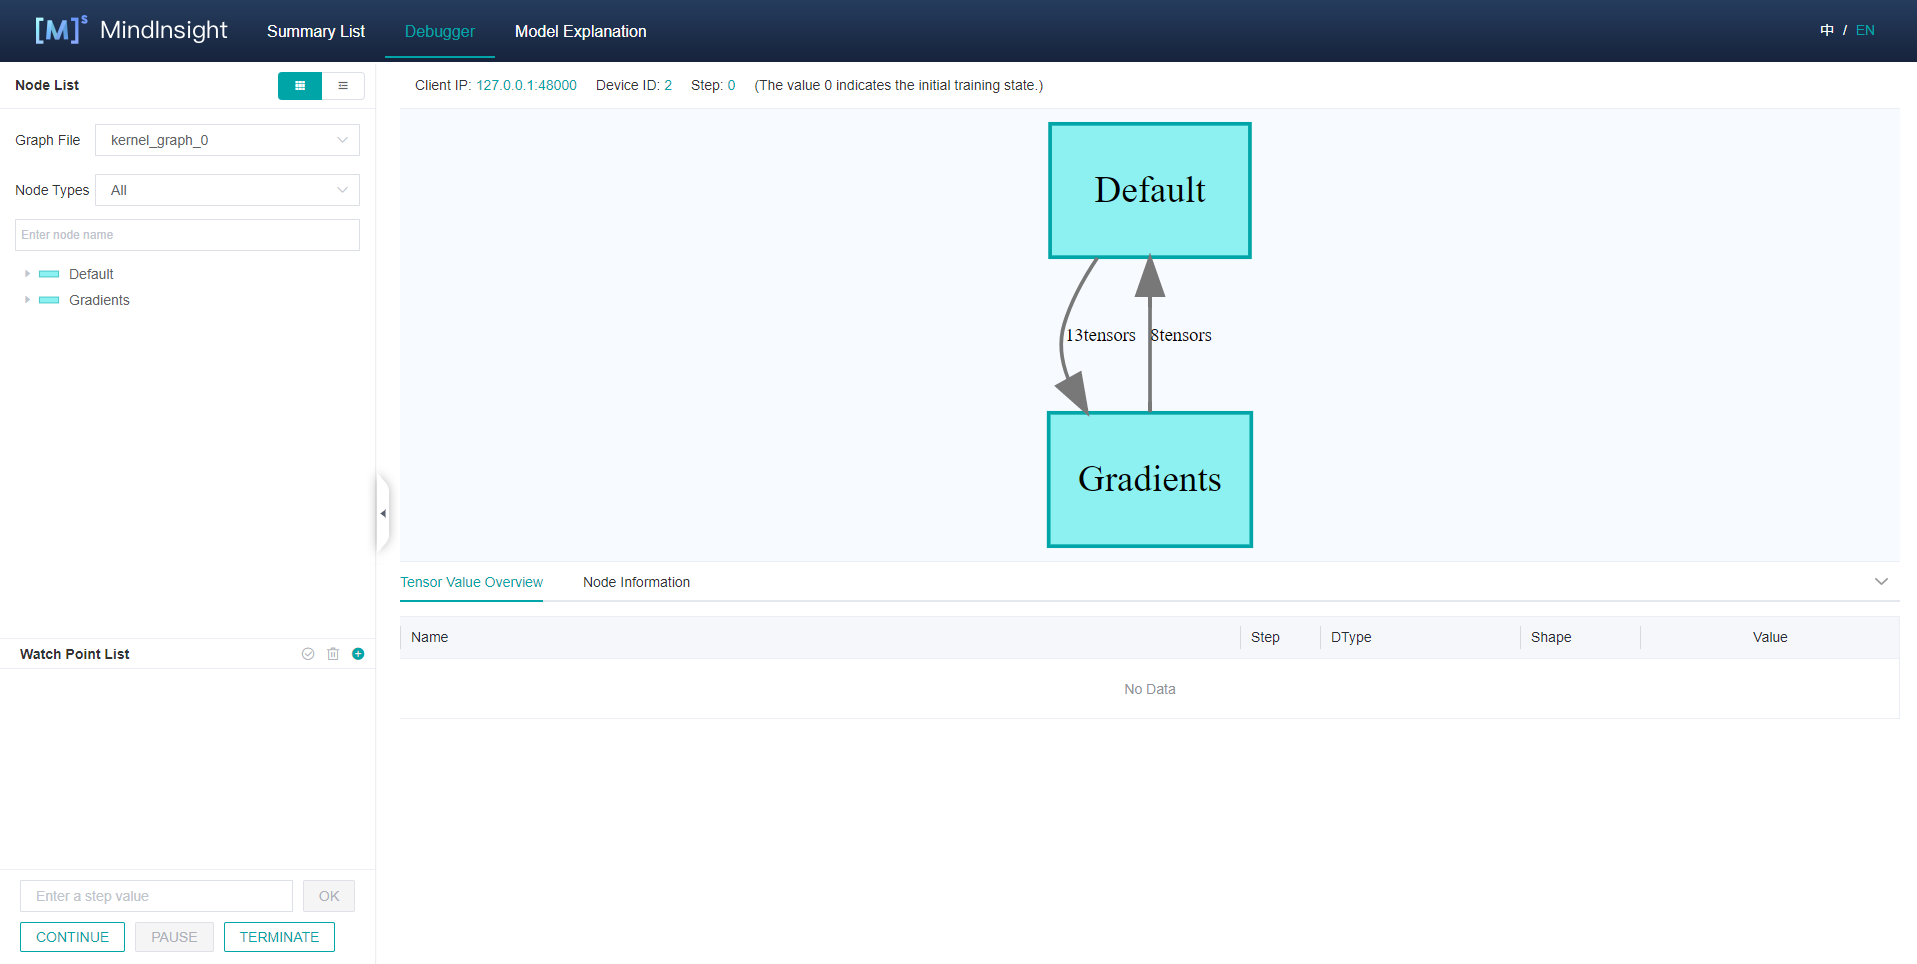This screenshot has width=1917, height=964.
Task: Open the Summary List menu
Action: pos(315,31)
